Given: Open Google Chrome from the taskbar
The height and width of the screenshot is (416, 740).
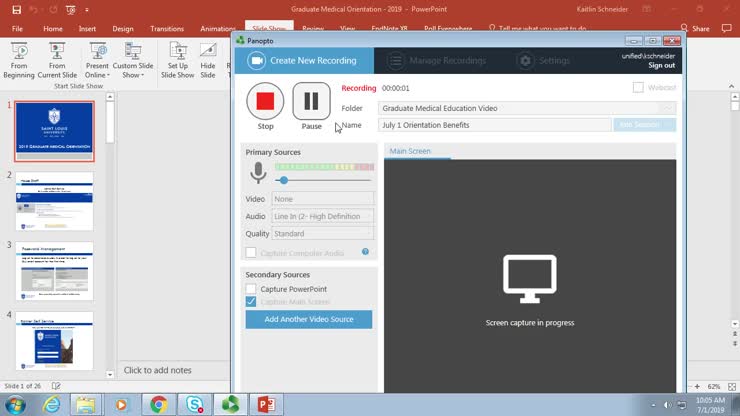Looking at the screenshot, I should pos(157,404).
